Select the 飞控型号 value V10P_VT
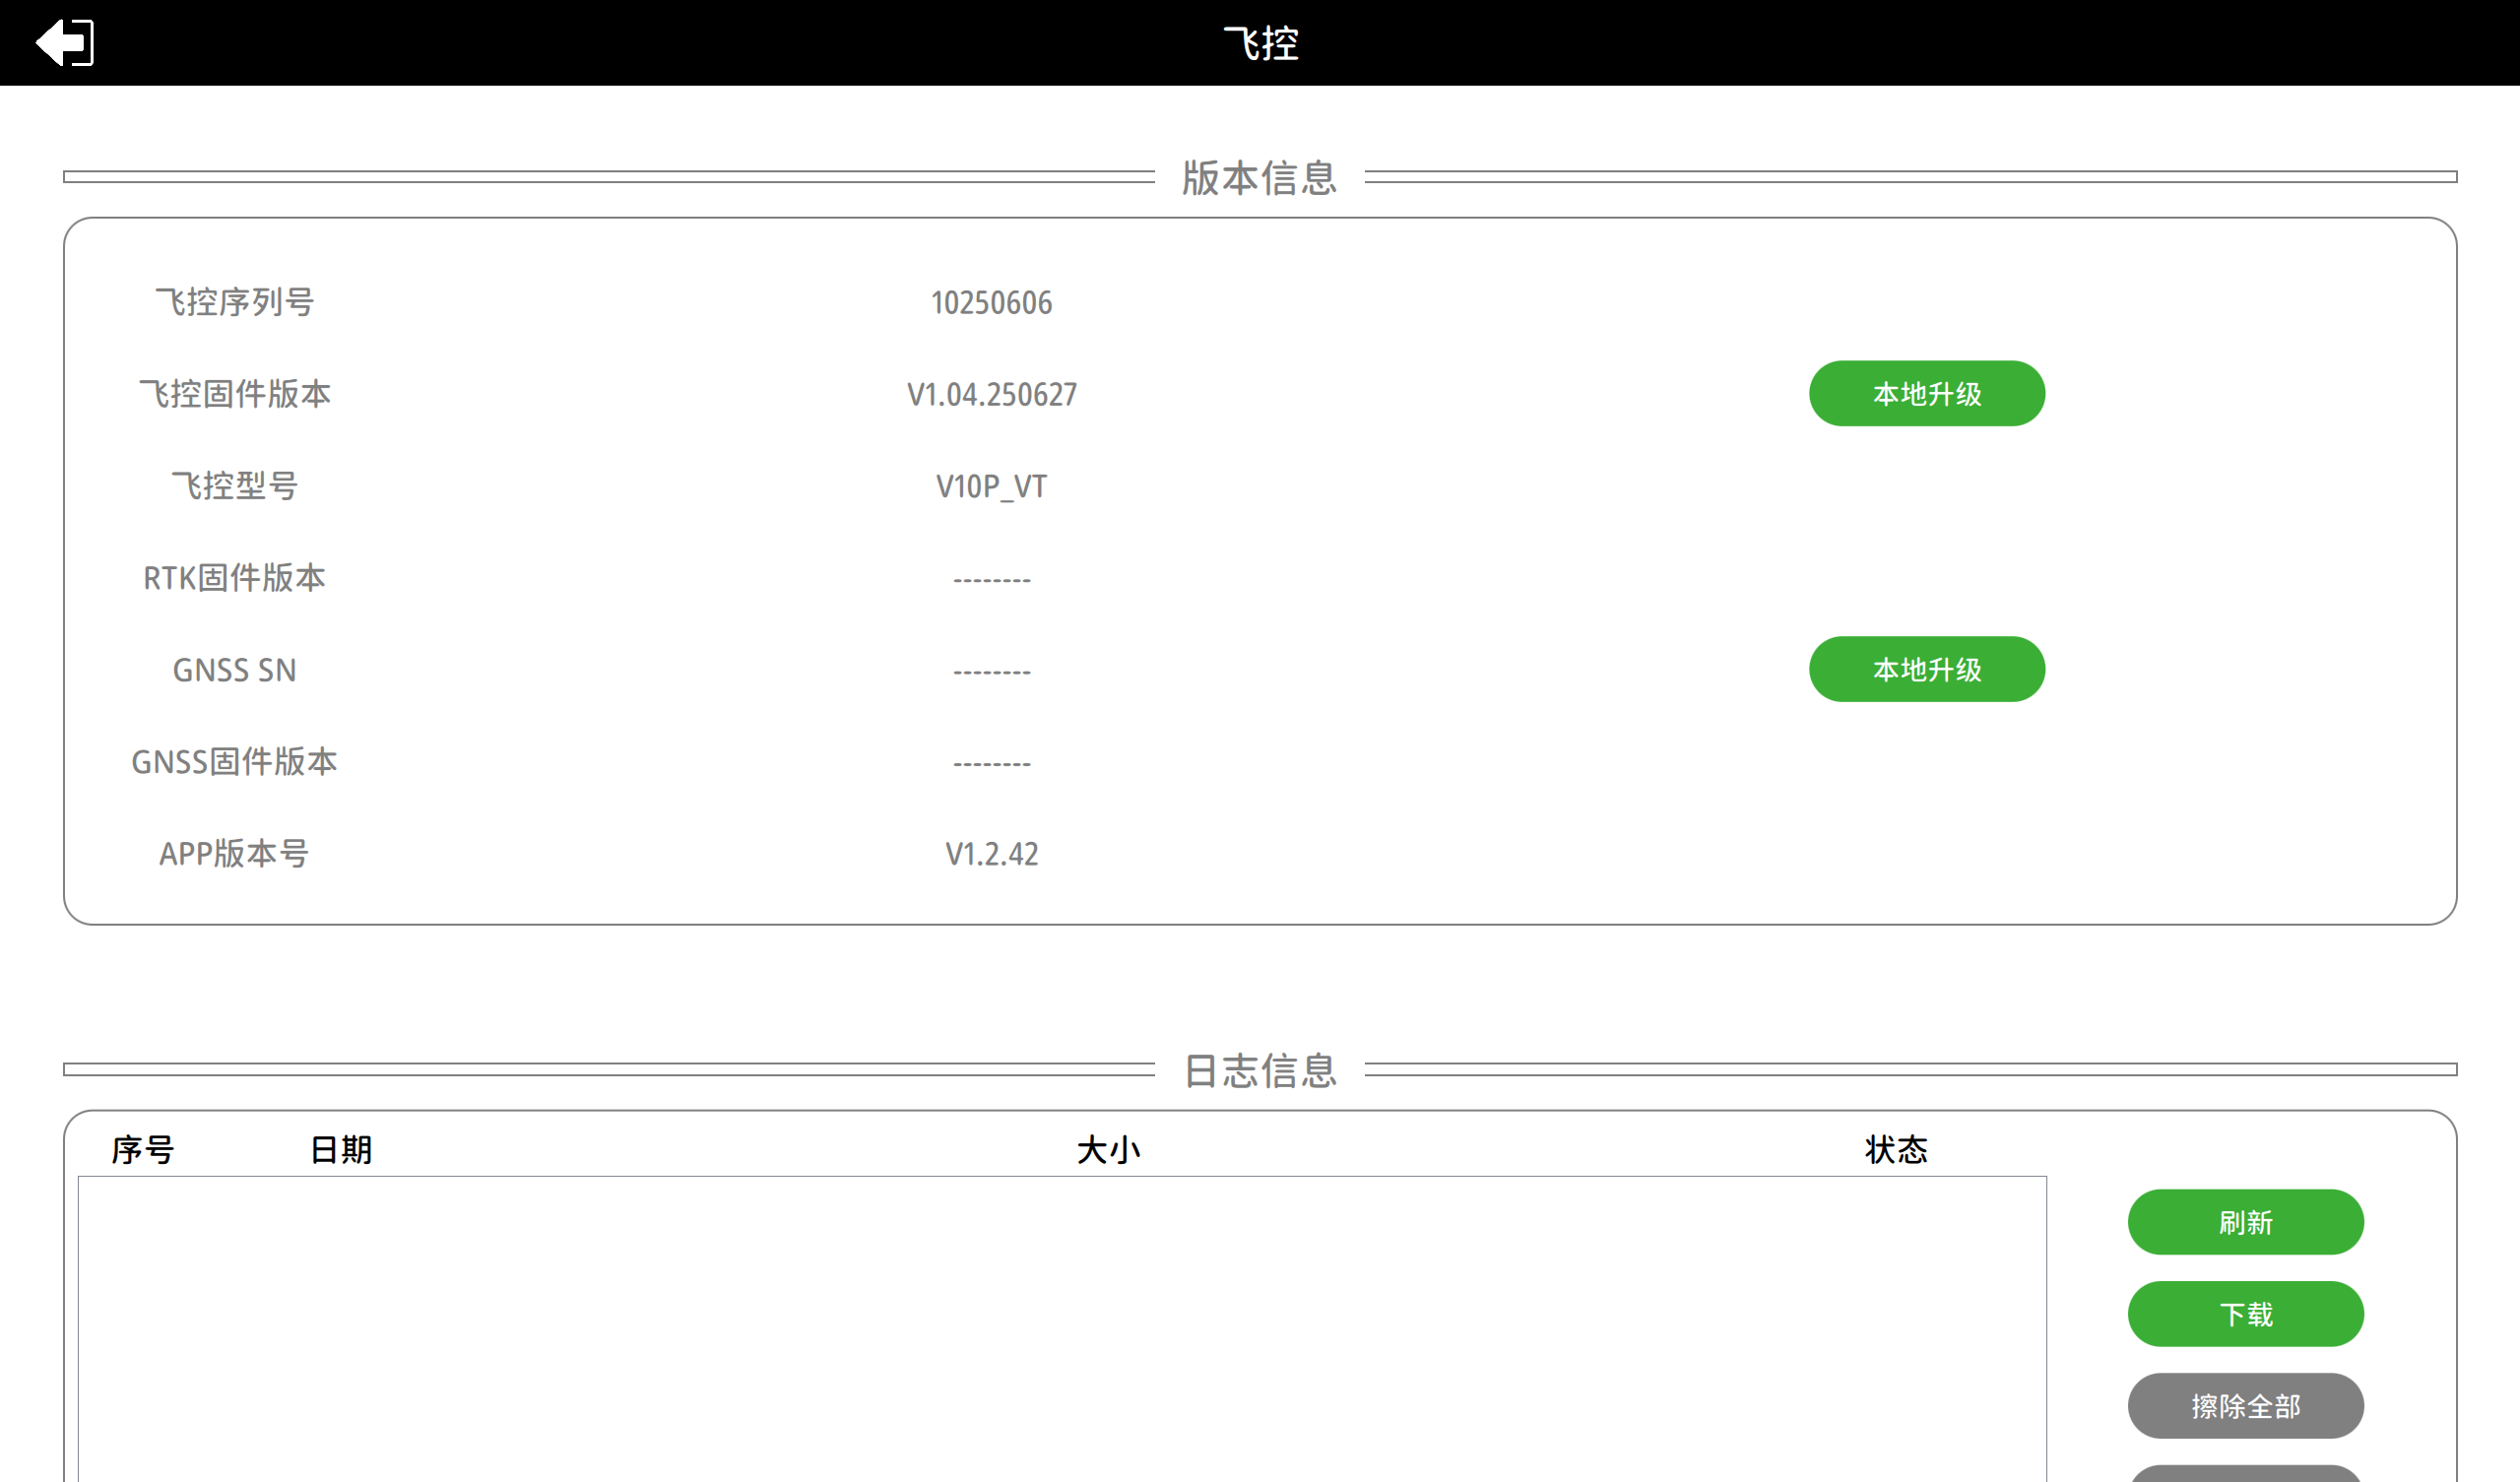Image resolution: width=2520 pixels, height=1482 pixels. [x=991, y=486]
